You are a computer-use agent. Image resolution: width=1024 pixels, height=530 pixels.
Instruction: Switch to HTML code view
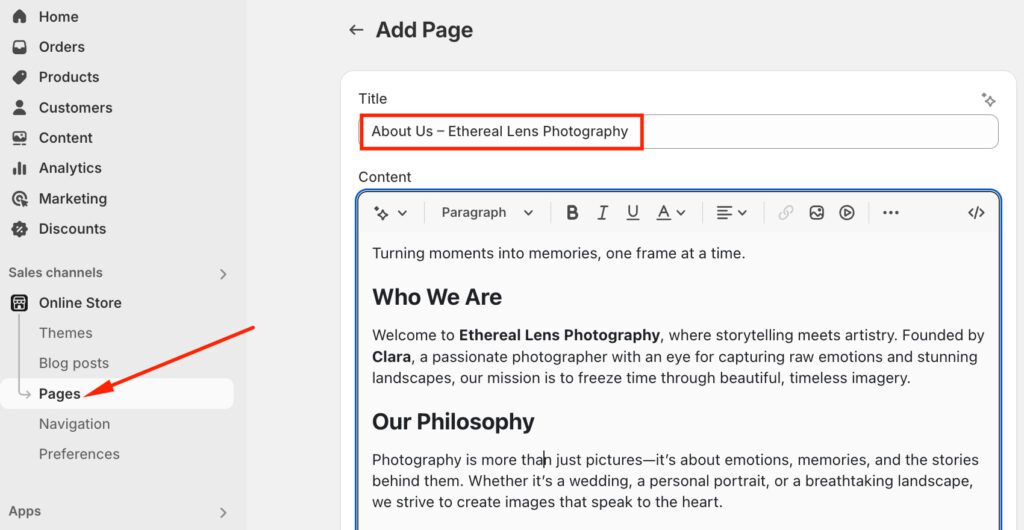point(976,213)
